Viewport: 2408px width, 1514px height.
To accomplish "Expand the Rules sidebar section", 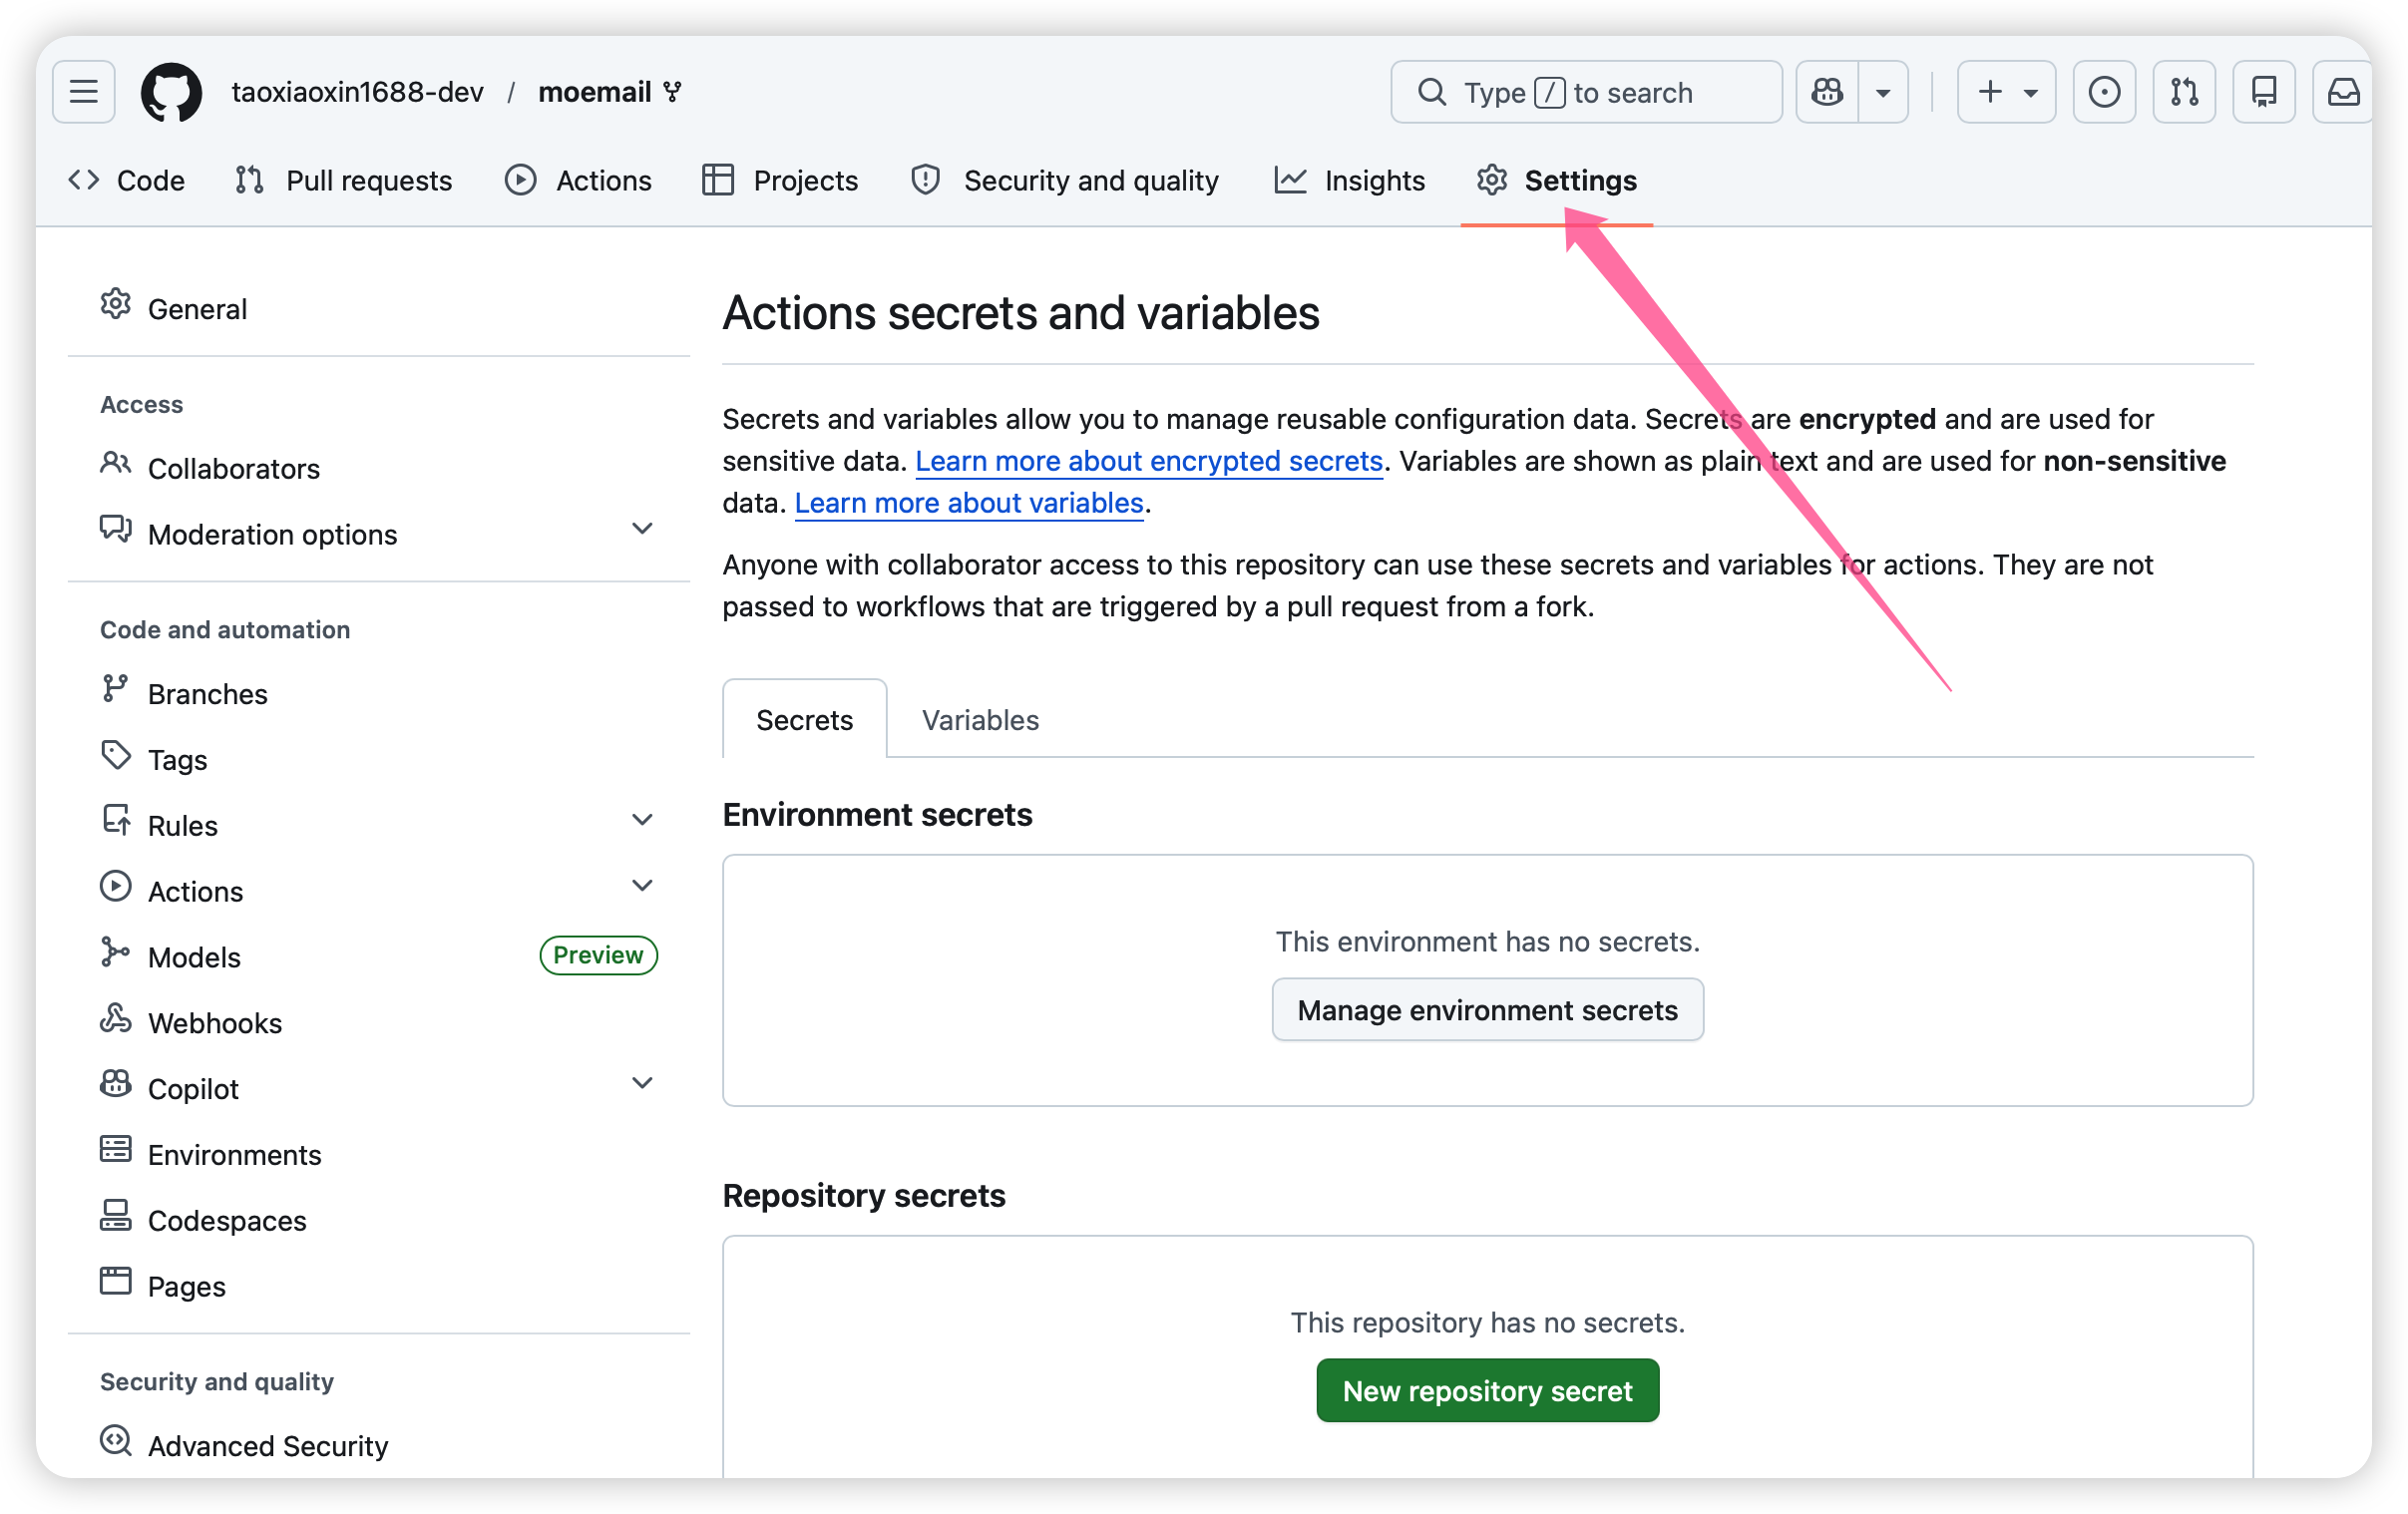I will pos(642,820).
